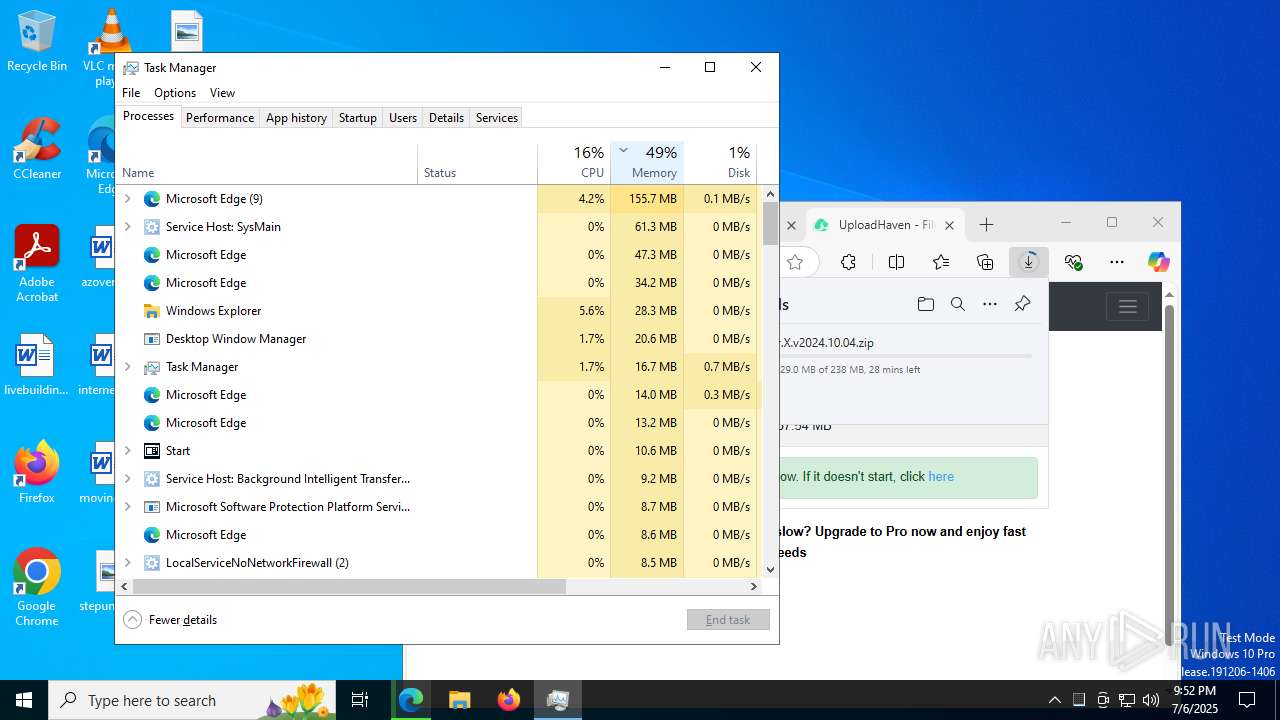Expand Service Host: SysMain row
This screenshot has width=1280, height=720.
coord(127,227)
